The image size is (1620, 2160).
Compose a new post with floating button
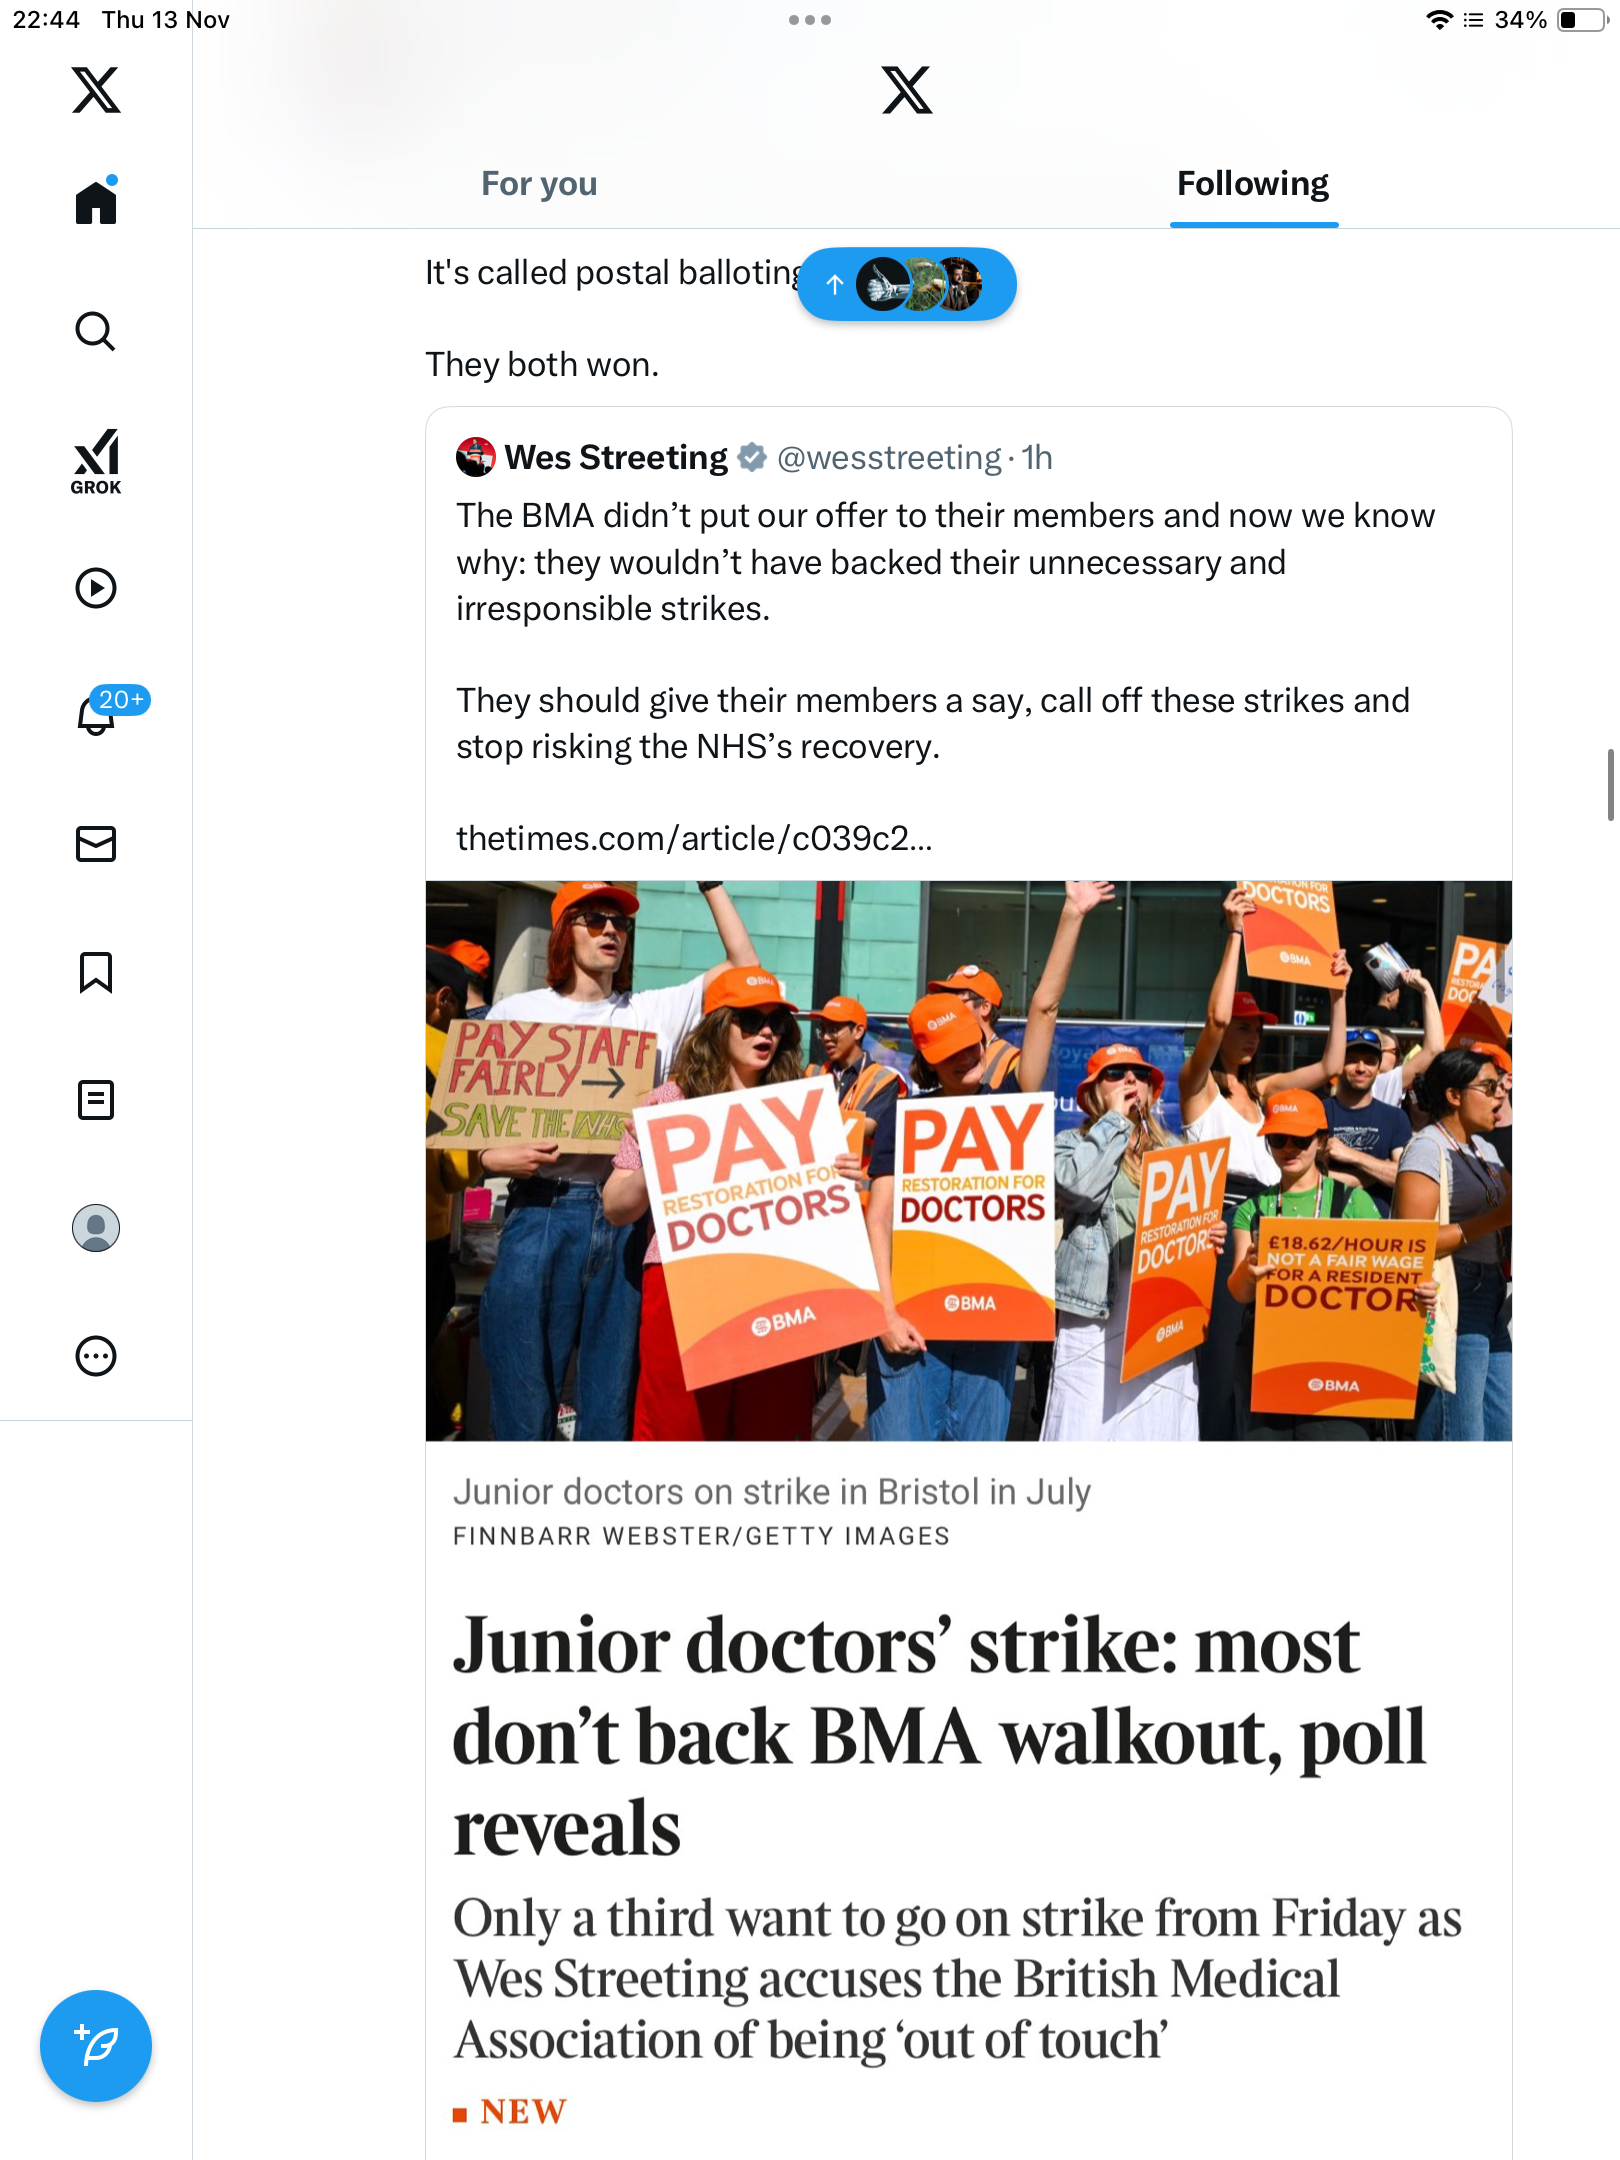coord(96,2046)
